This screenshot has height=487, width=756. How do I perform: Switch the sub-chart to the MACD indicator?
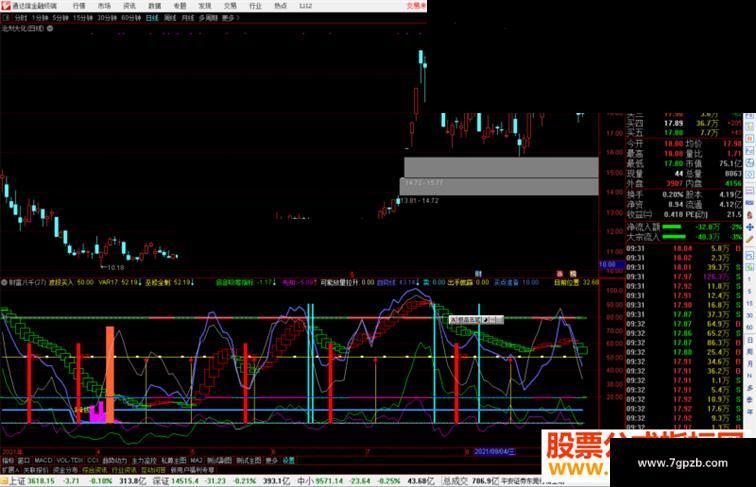[x=43, y=460]
